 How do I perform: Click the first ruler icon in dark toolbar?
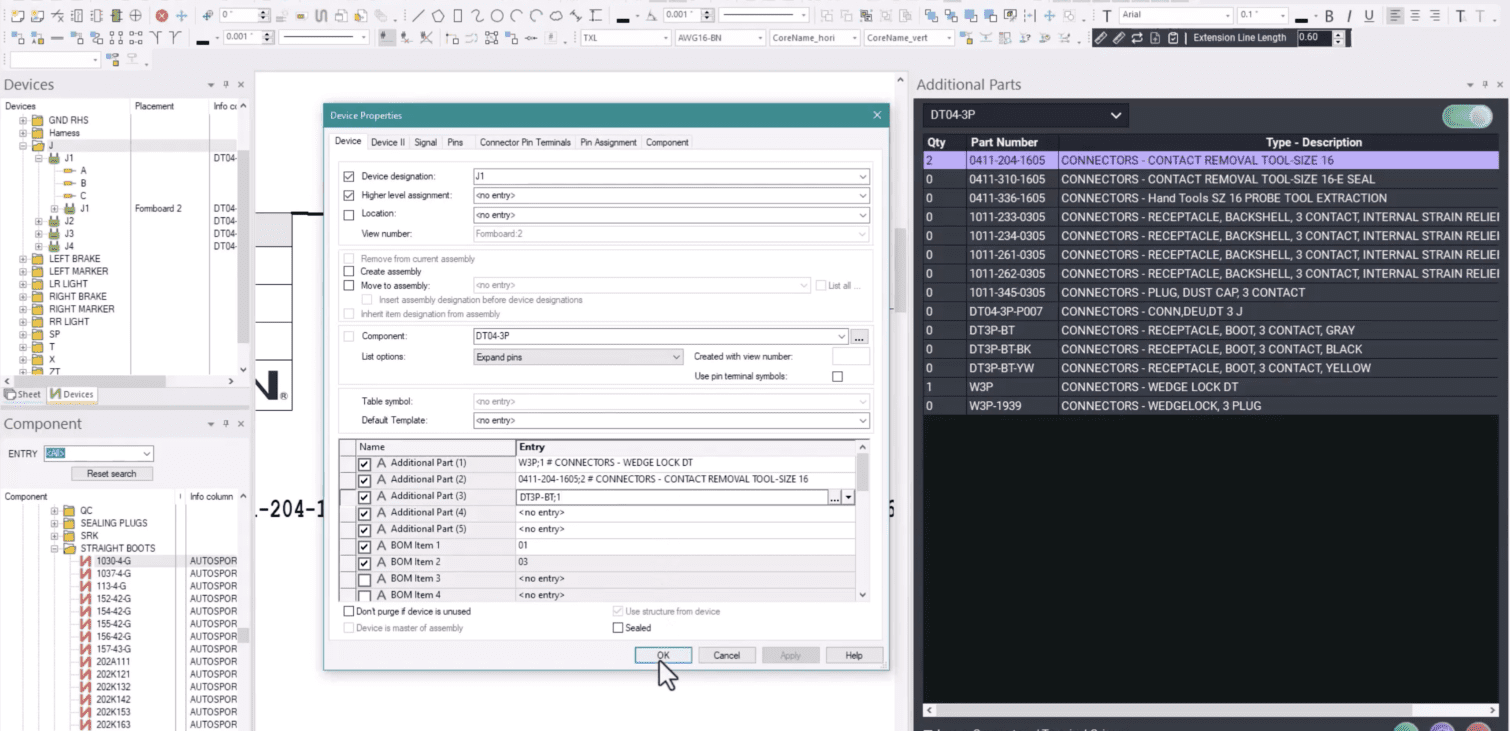[1101, 37]
